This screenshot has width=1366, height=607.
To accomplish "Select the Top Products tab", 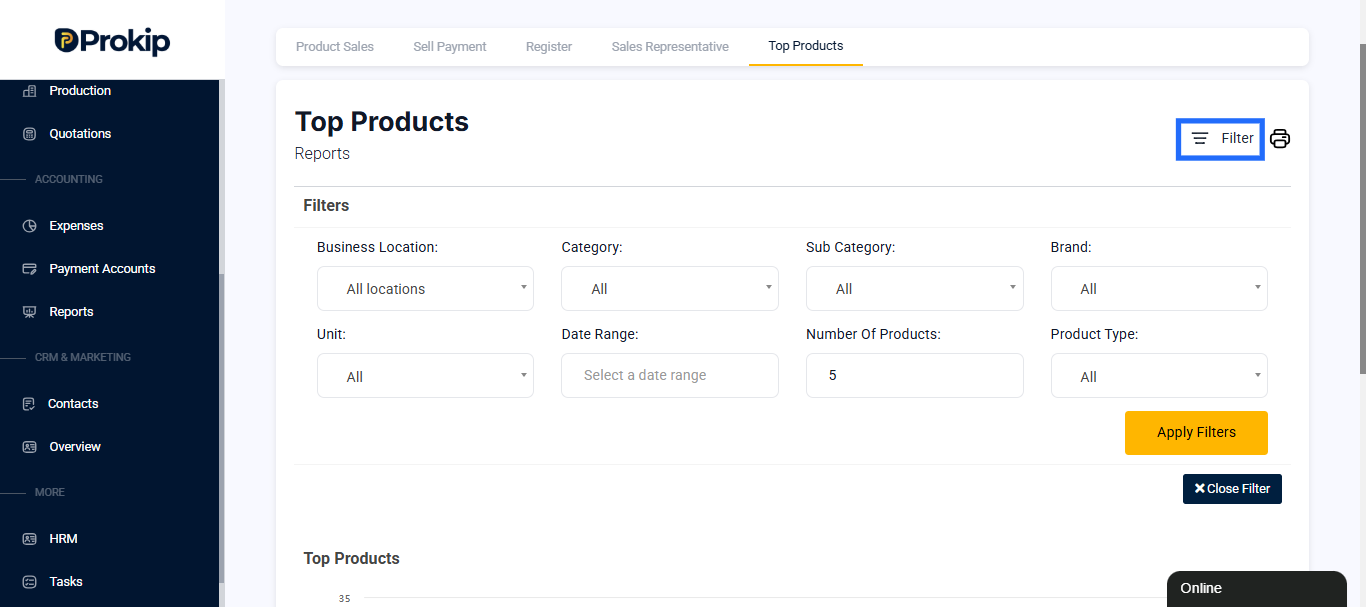I will tap(806, 46).
